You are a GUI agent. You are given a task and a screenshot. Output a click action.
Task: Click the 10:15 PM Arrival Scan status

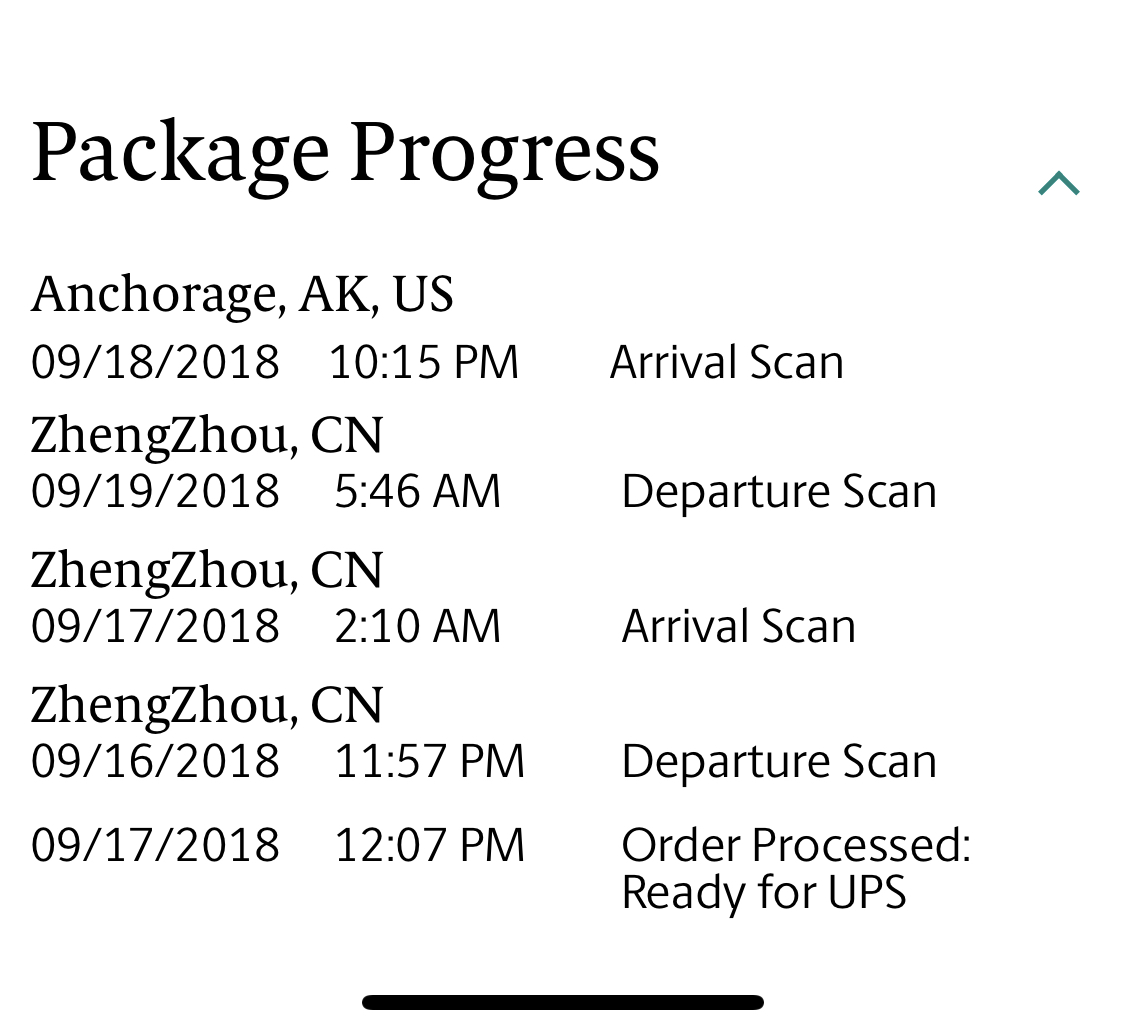coord(726,362)
